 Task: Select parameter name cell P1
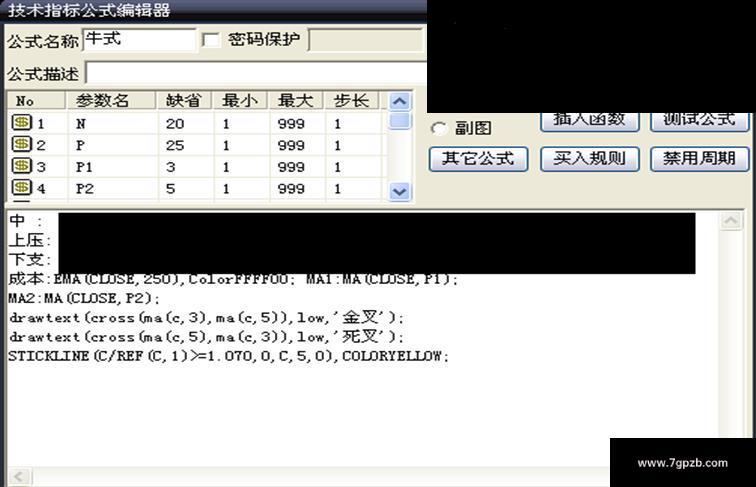(84, 167)
